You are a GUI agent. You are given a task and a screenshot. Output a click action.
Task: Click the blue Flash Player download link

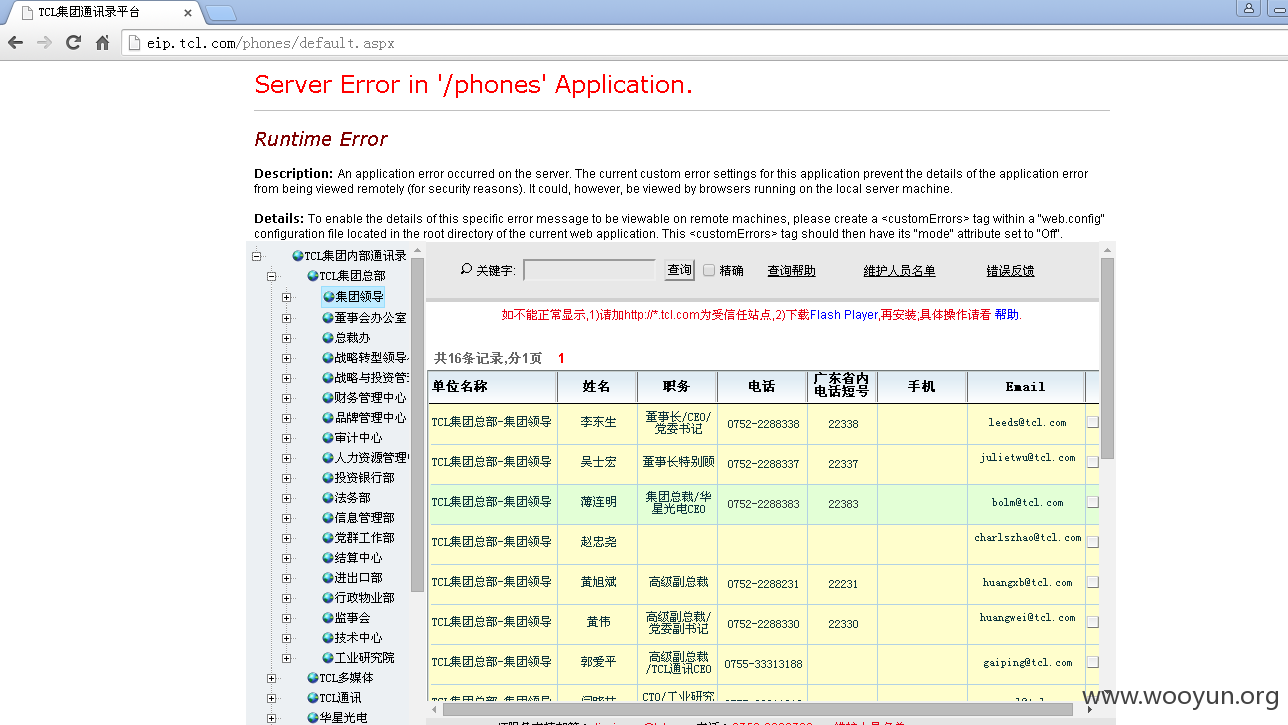click(x=844, y=315)
